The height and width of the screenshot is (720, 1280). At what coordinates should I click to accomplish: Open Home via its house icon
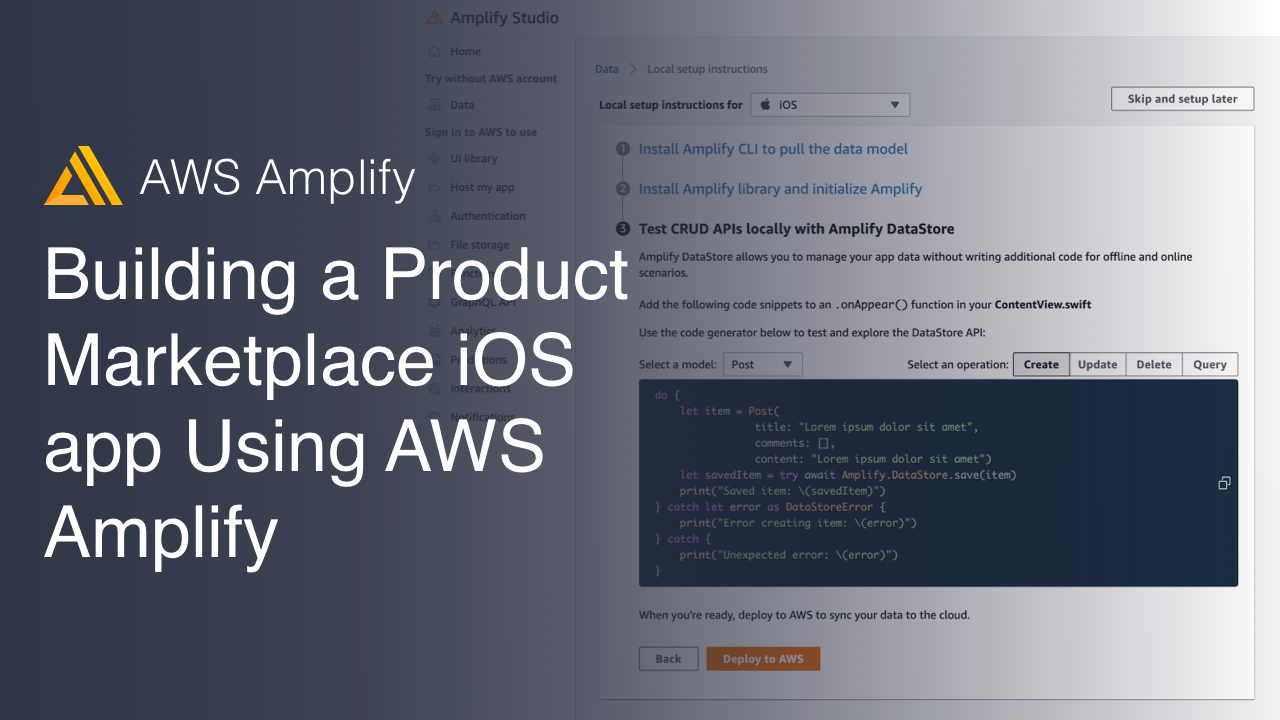[x=434, y=51]
